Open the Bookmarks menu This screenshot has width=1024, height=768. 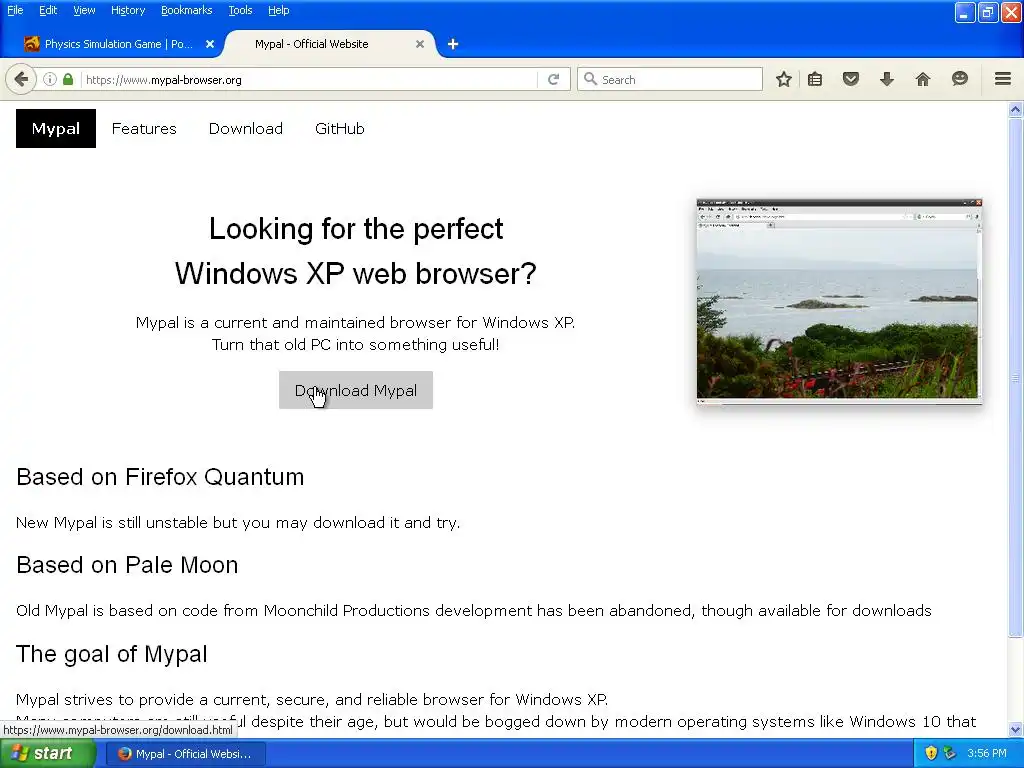[187, 10]
